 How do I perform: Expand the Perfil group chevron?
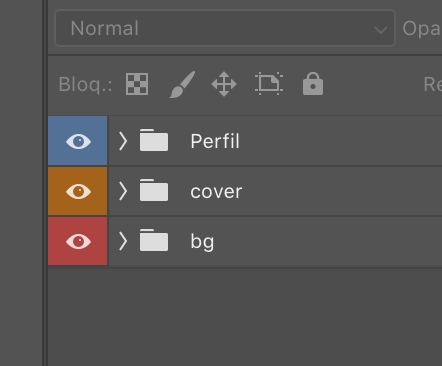click(123, 141)
